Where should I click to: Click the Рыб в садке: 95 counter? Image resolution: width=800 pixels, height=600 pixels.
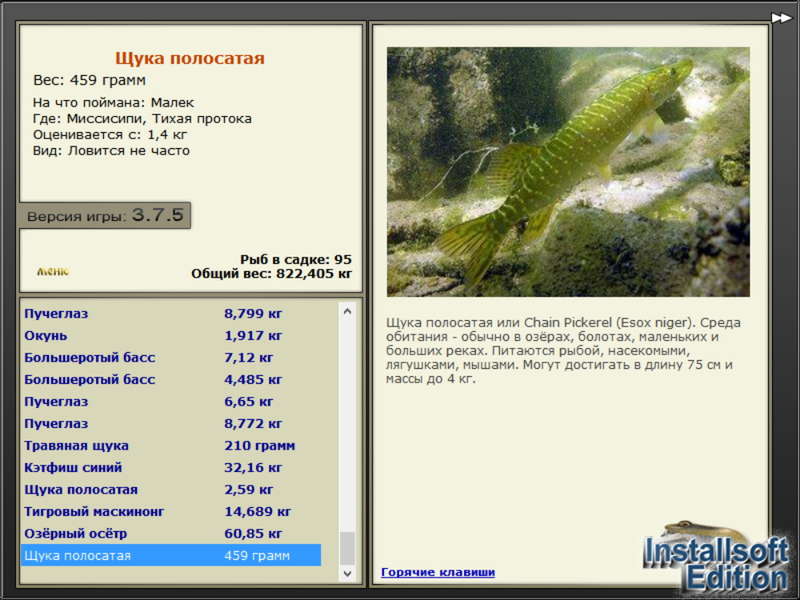pyautogui.click(x=296, y=259)
